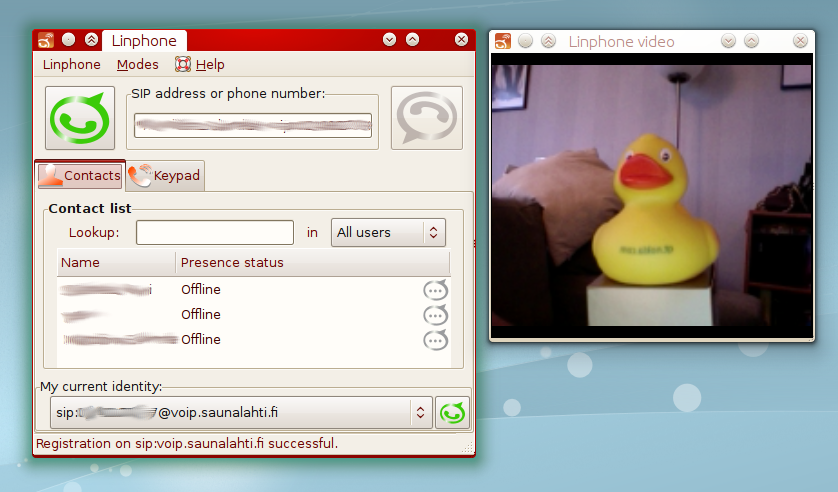Open the Modes menu
This screenshot has width=838, height=492.
tap(138, 65)
